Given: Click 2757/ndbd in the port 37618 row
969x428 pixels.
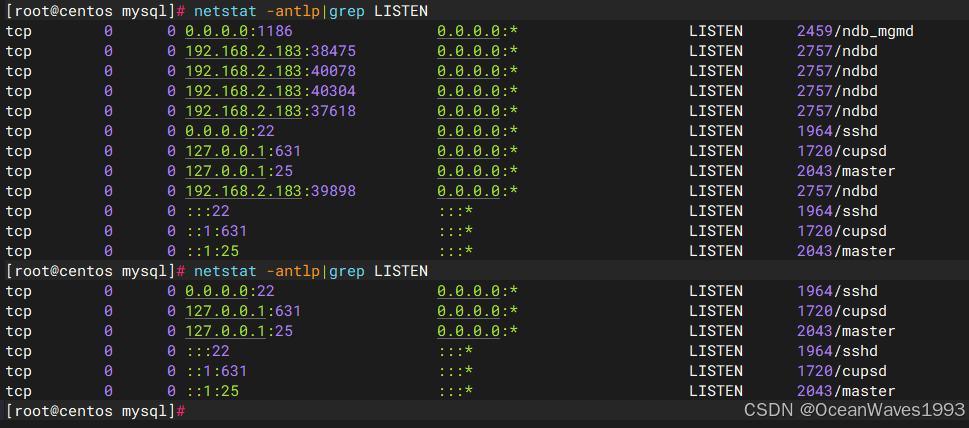Looking at the screenshot, I should (837, 111).
